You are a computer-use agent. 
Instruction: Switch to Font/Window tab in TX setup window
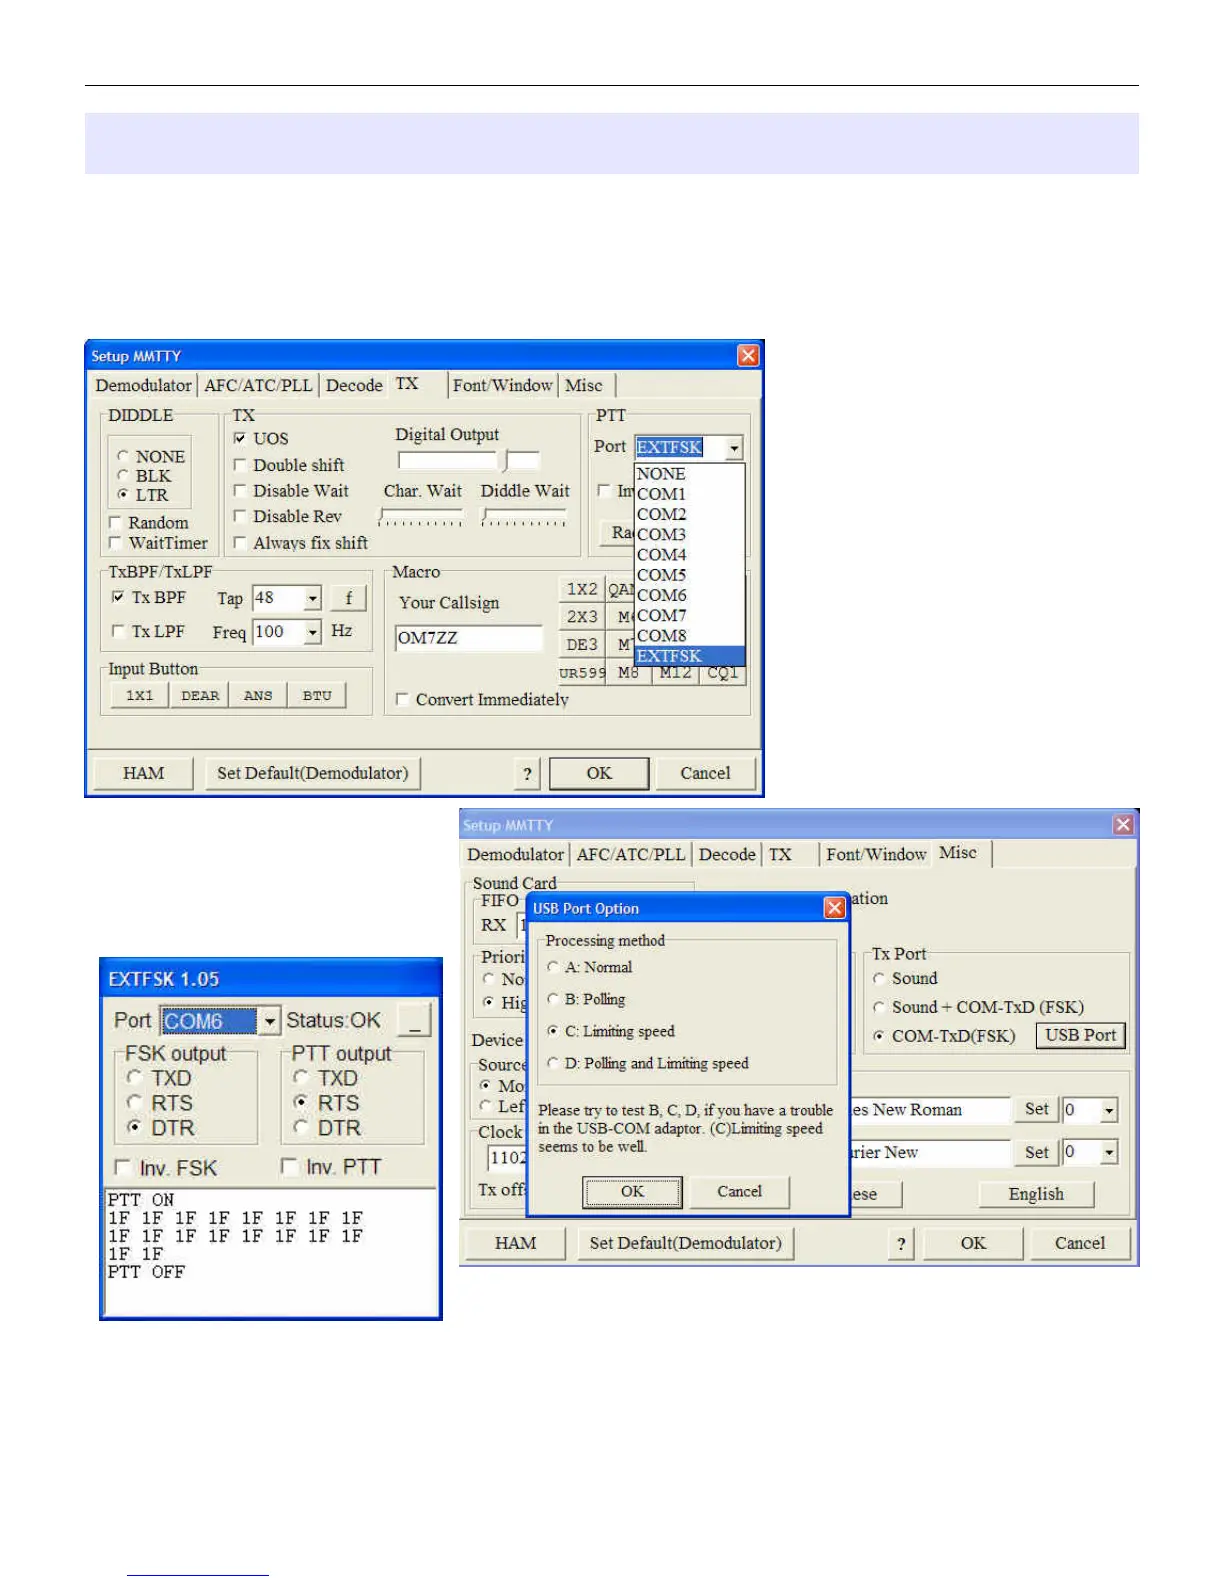(502, 385)
